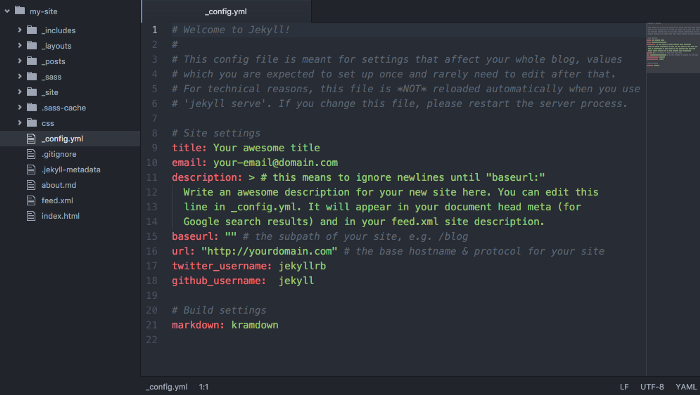Screen dimensions: 700x395
Task: Expand the _layouts folder chevron
Action: click(x=19, y=46)
